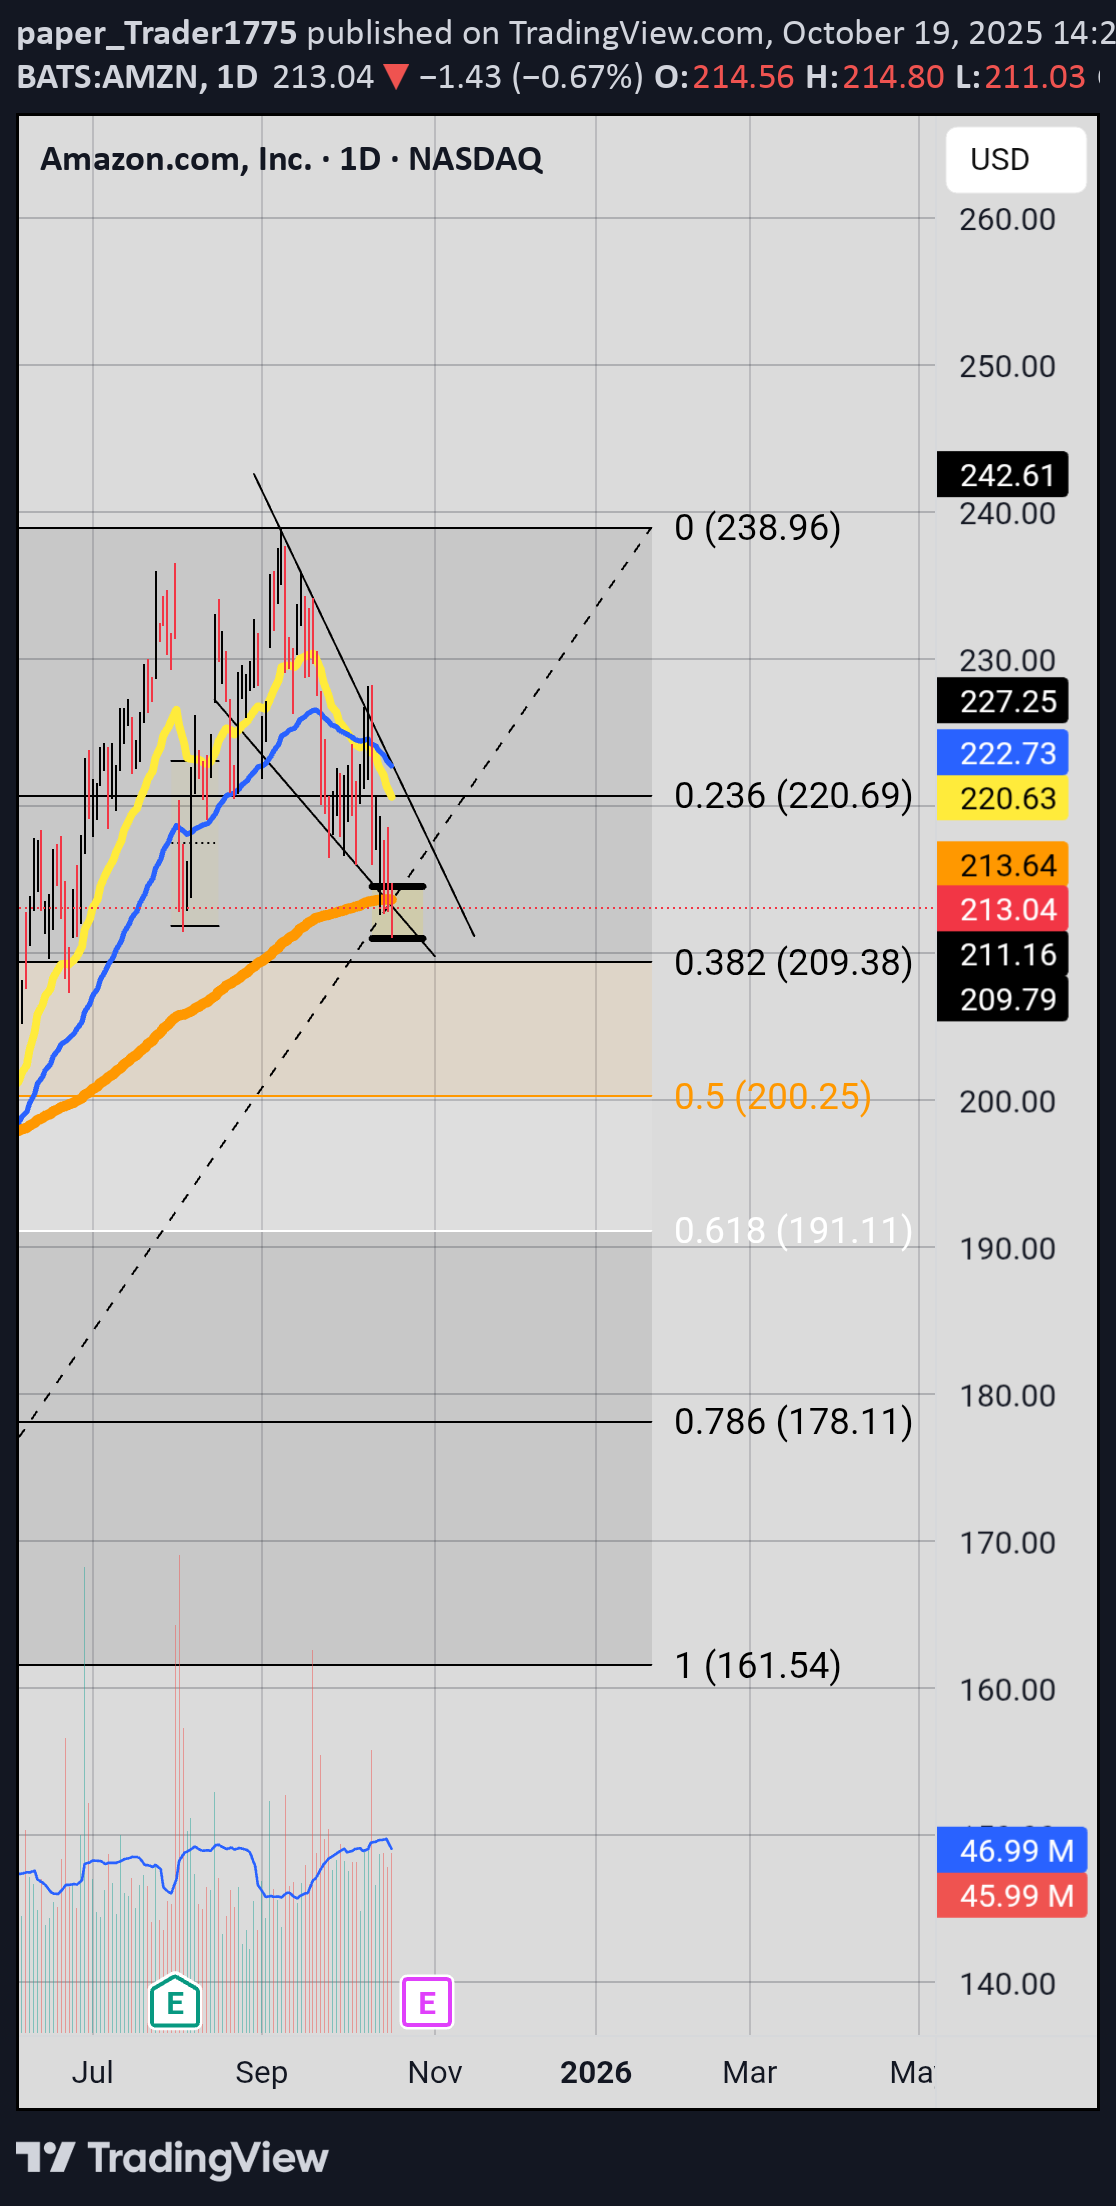Click the orange 0.5 (200.25) level label
Viewport: 1116px width, 2206px height.
(772, 1097)
